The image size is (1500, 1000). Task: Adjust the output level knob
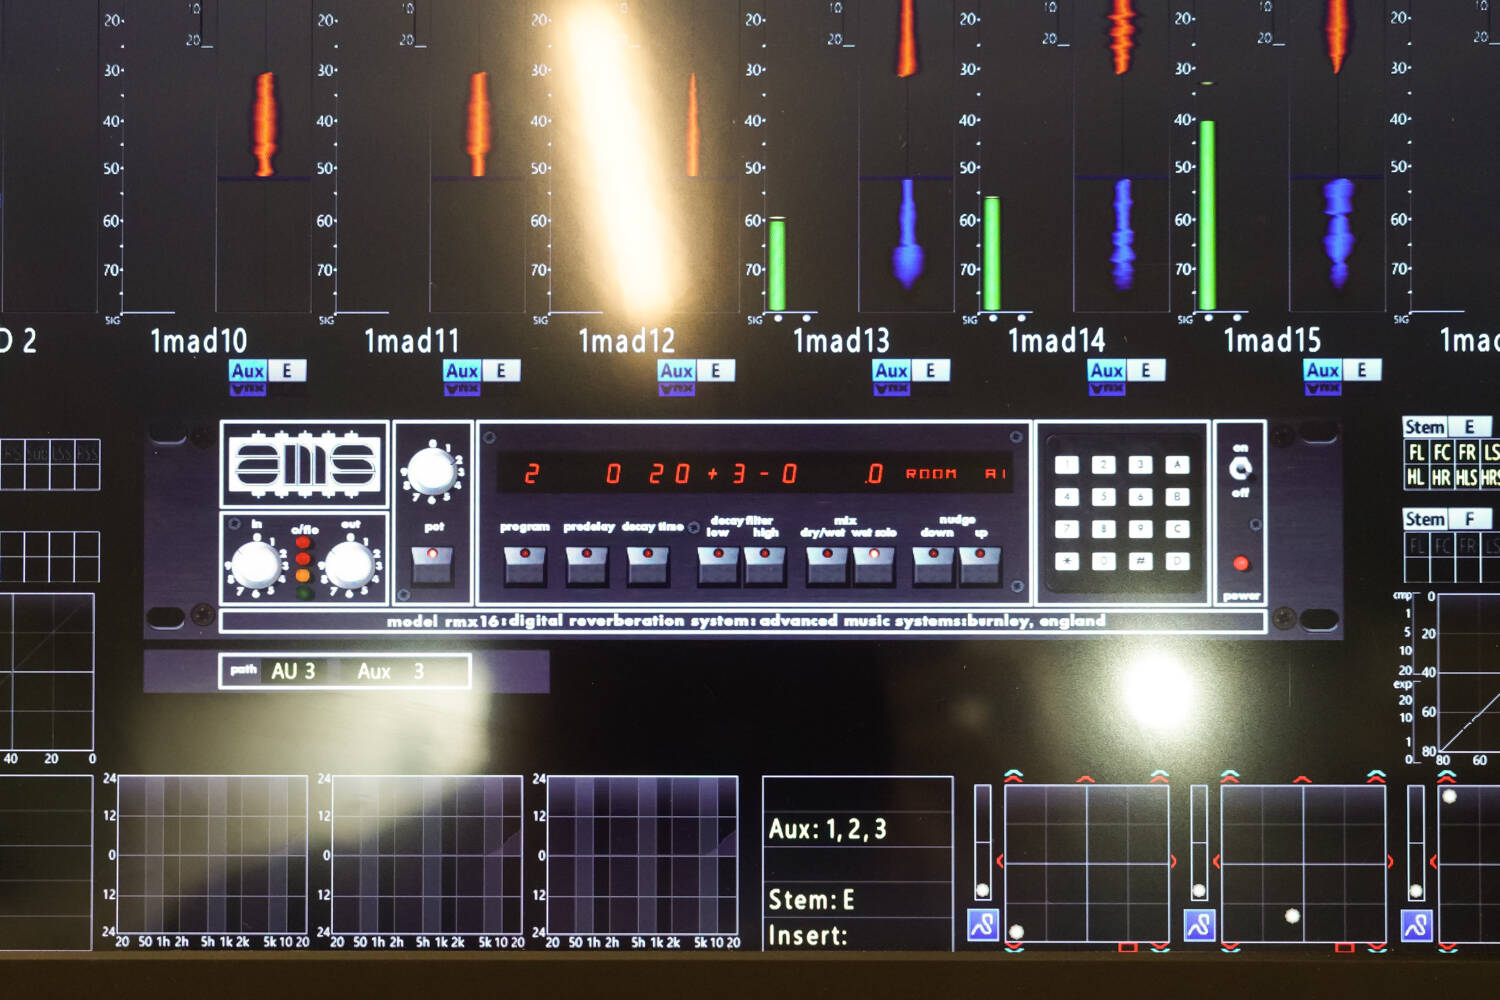(x=350, y=565)
